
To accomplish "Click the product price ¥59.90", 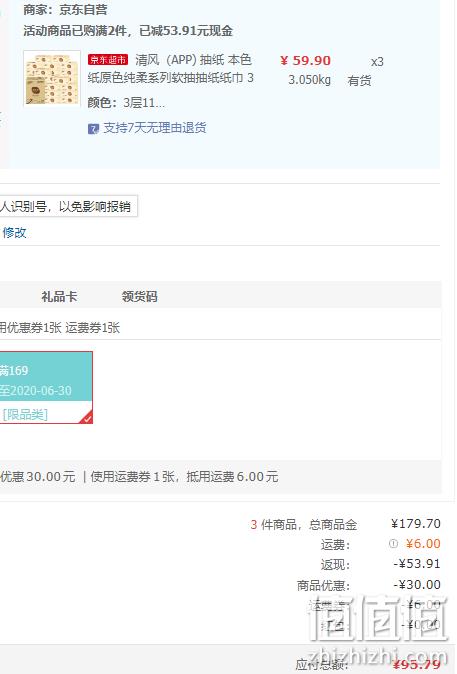I will coord(305,61).
